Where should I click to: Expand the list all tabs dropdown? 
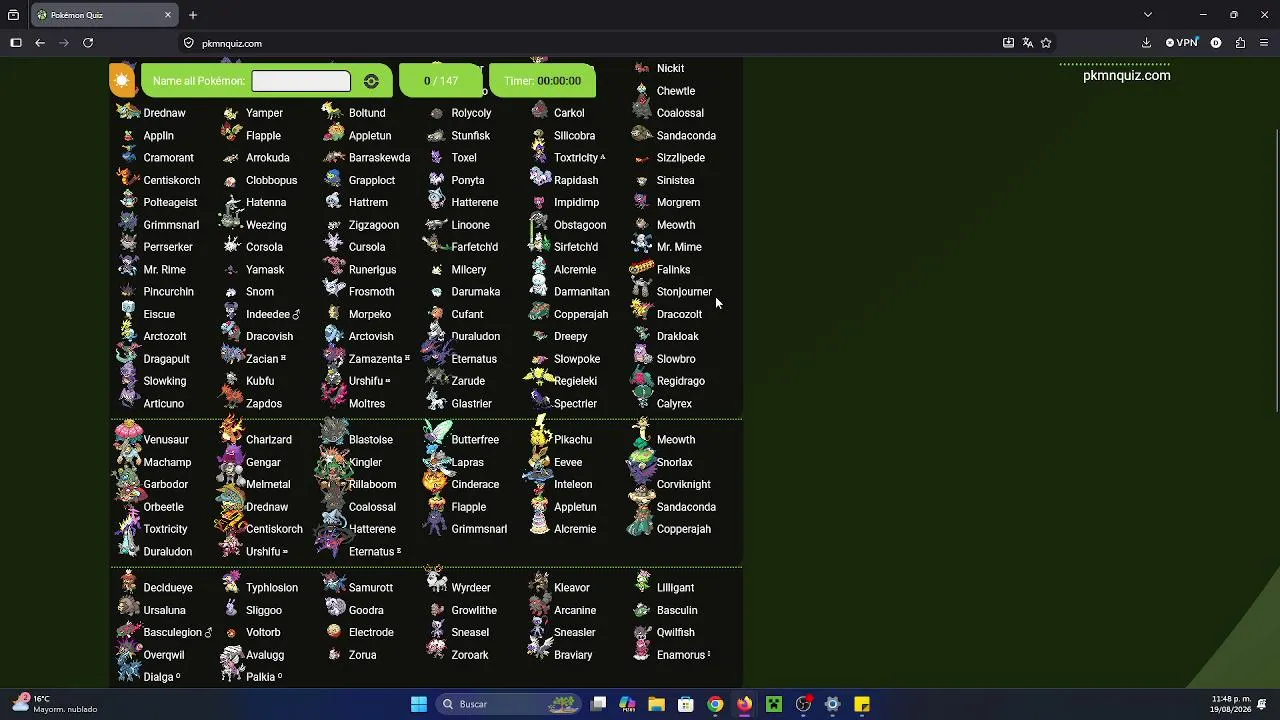click(1148, 15)
